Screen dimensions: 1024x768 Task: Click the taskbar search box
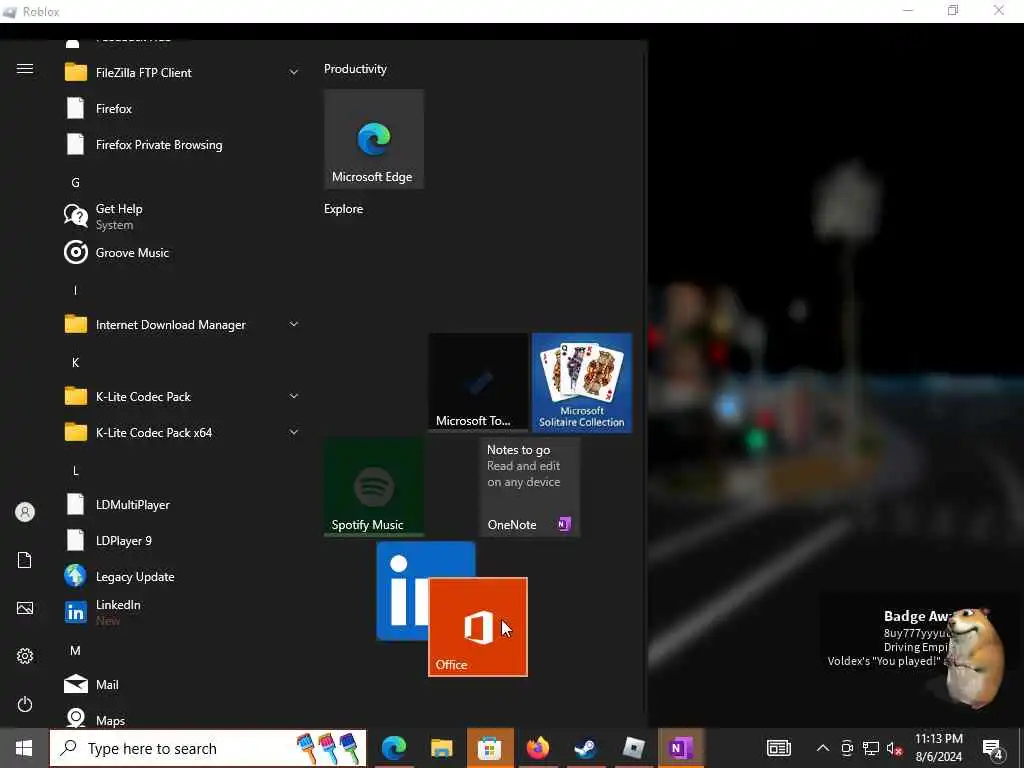pos(208,748)
